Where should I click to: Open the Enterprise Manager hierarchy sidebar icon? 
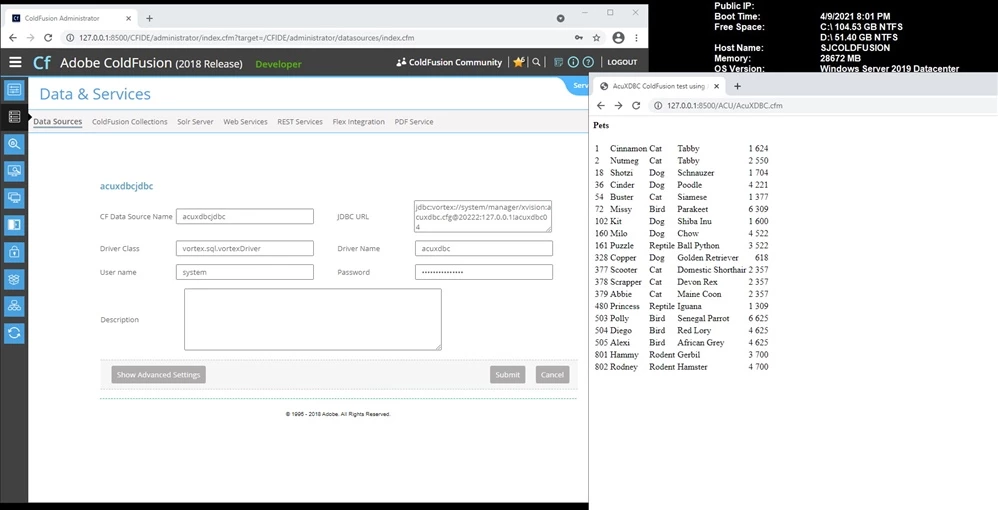[14, 306]
